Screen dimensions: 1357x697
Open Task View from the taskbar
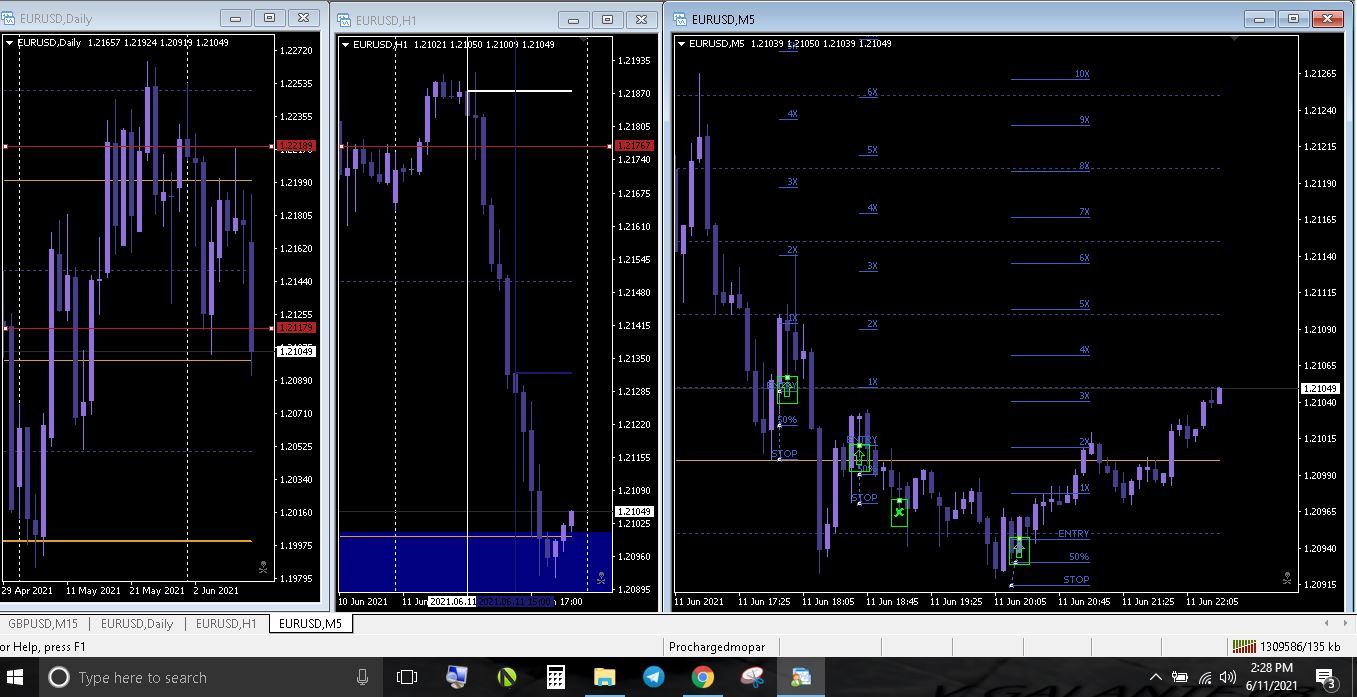coord(407,677)
